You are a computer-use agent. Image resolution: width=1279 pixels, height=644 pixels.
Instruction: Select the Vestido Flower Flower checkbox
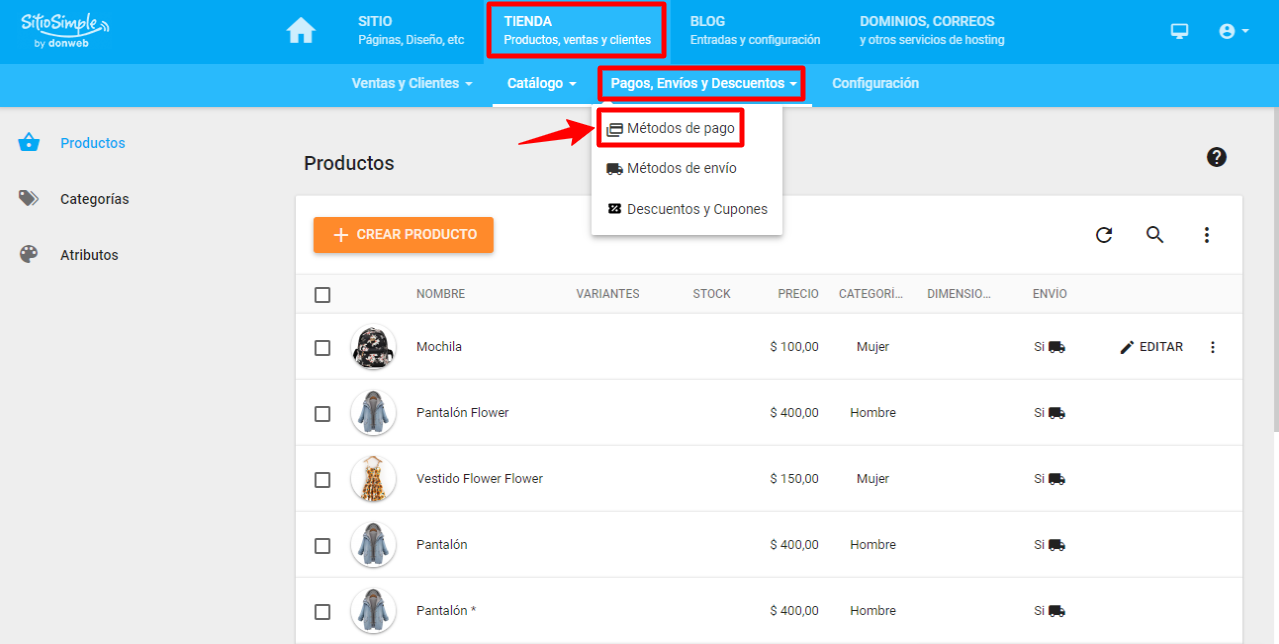(322, 480)
